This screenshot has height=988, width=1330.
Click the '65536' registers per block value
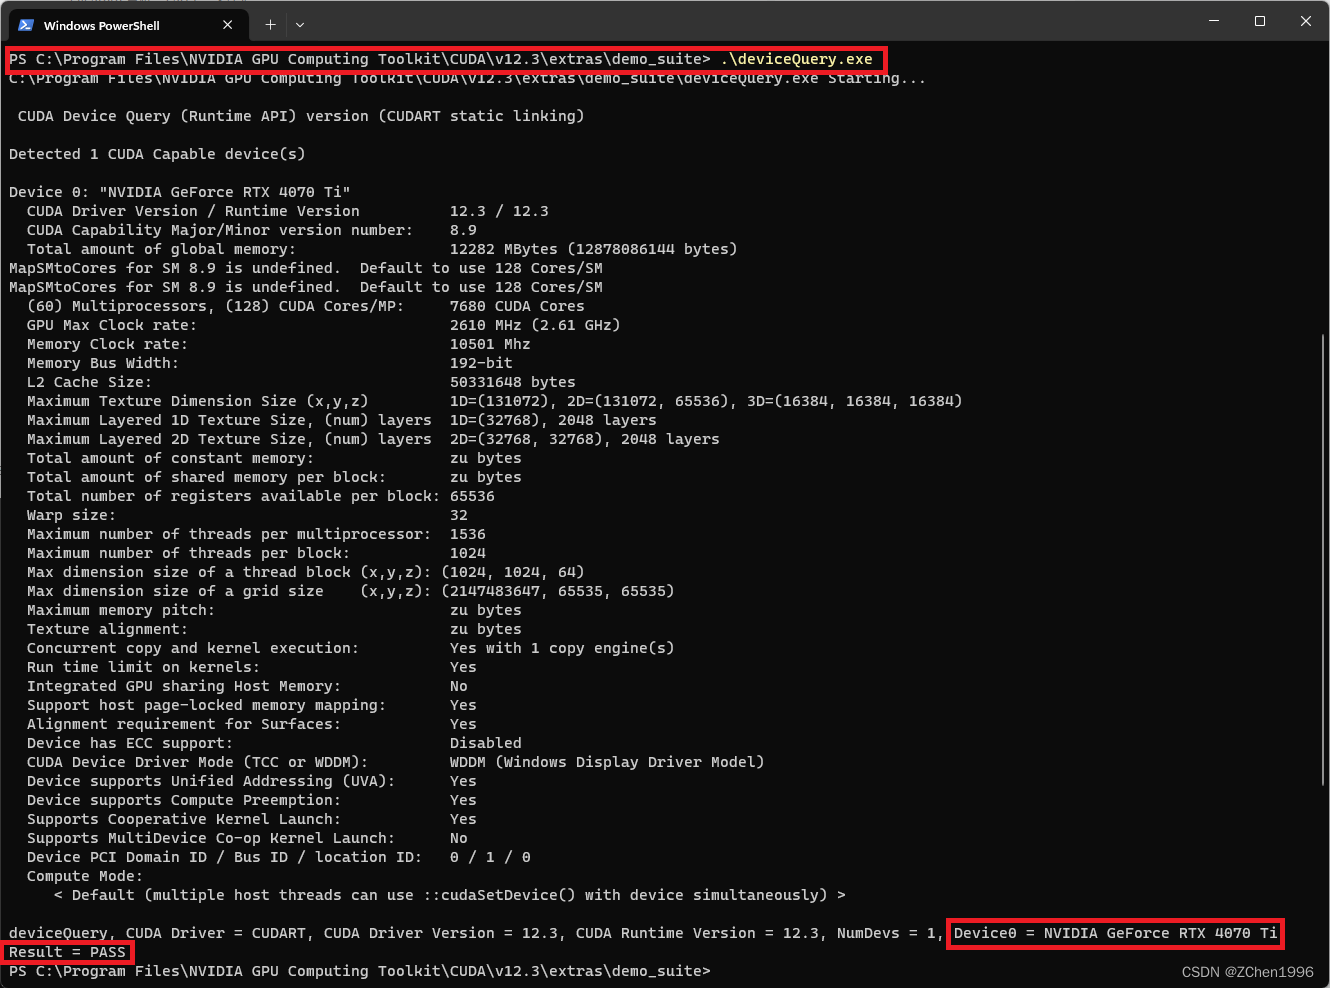pos(472,496)
